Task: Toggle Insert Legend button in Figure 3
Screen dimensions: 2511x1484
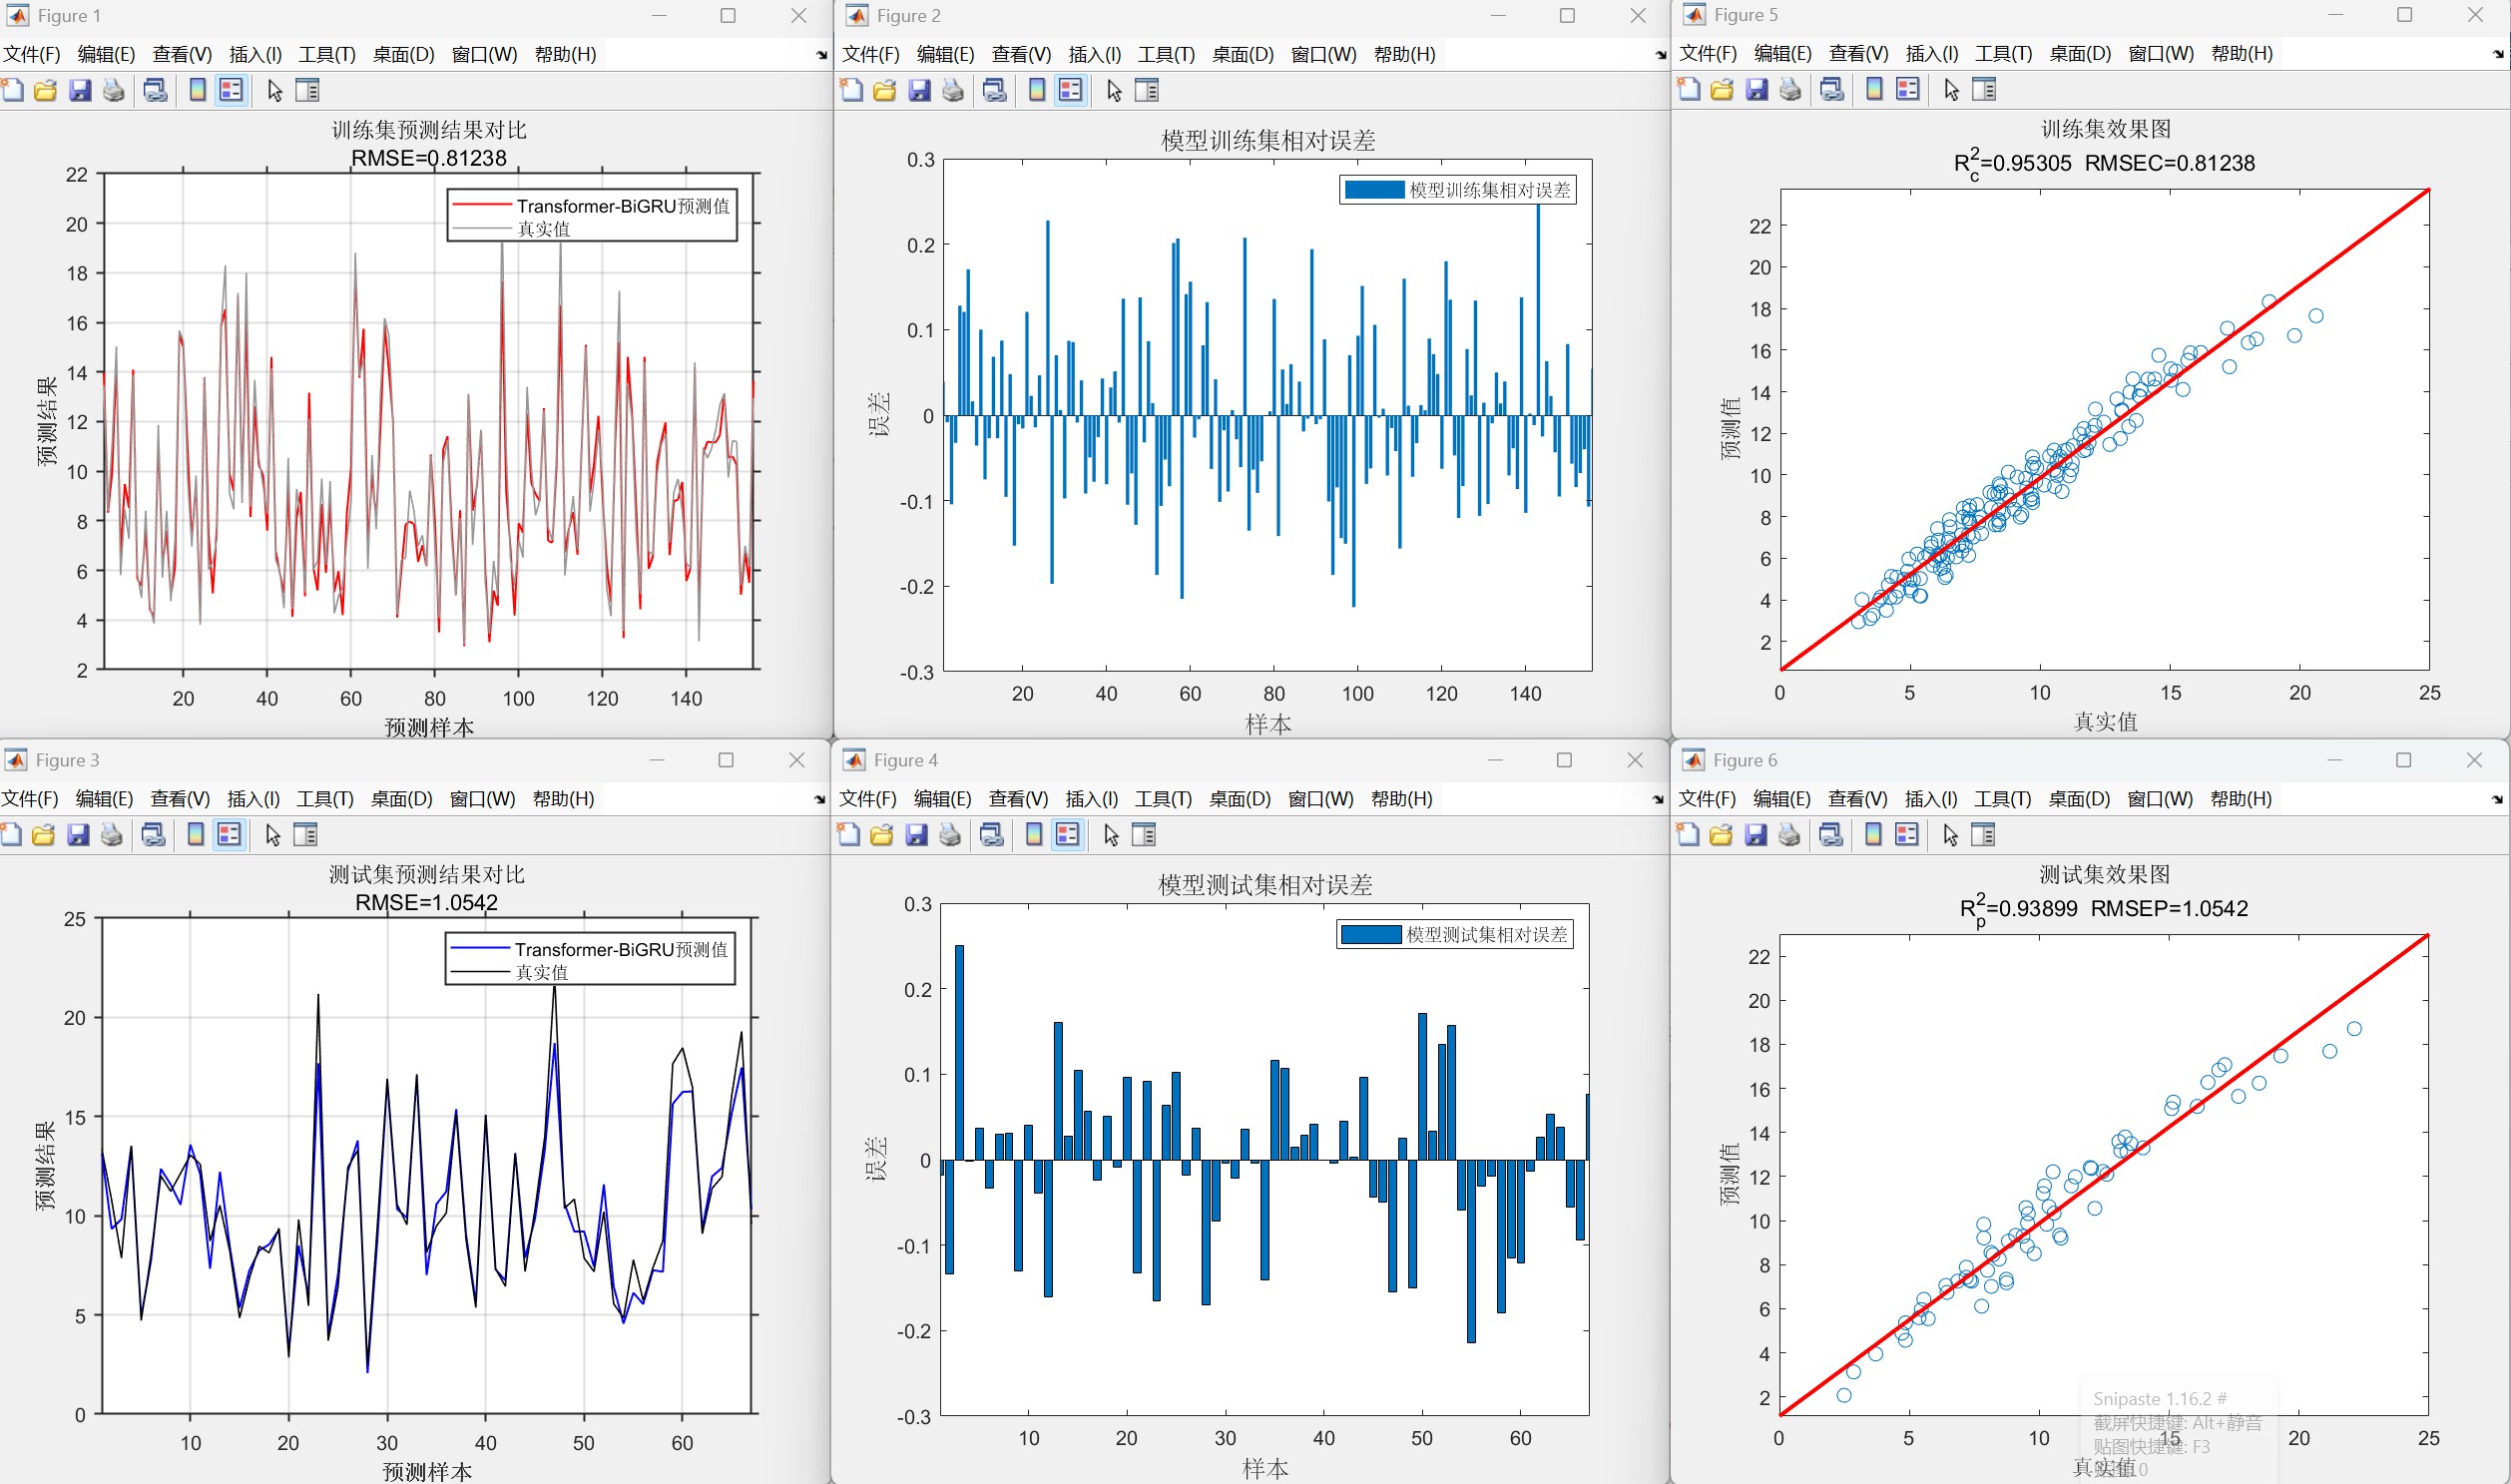Action: (x=229, y=835)
